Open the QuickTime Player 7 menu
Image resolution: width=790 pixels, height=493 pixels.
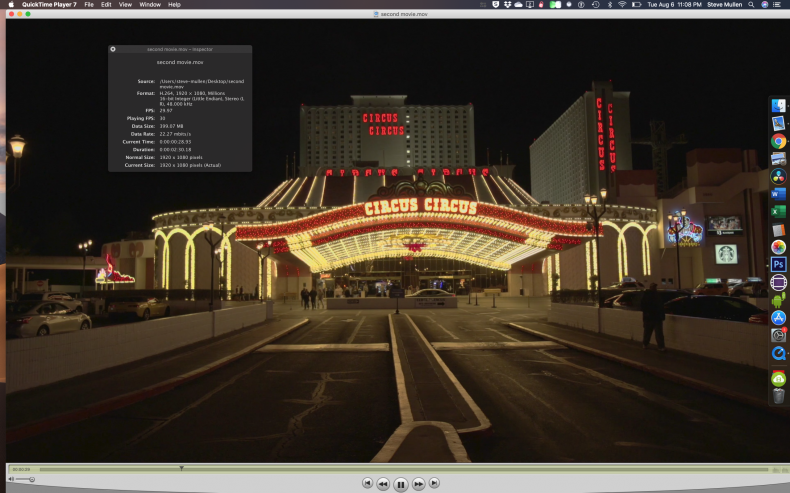pyautogui.click(x=49, y=5)
